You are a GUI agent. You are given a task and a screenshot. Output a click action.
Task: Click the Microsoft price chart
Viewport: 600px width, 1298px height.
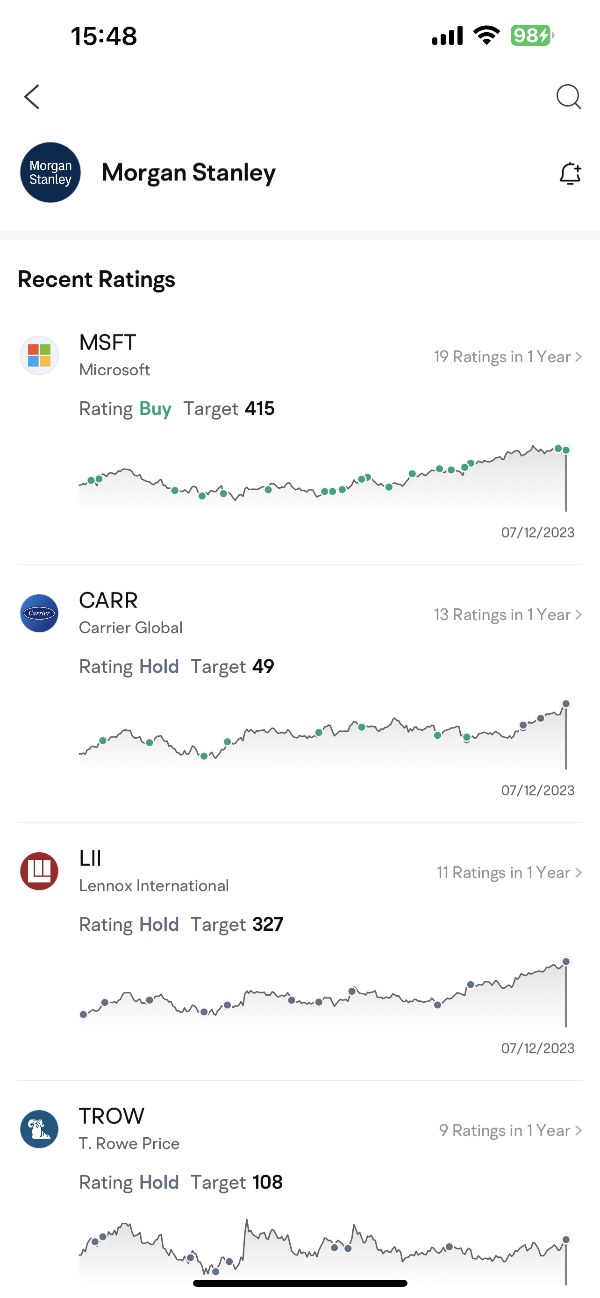tap(324, 478)
